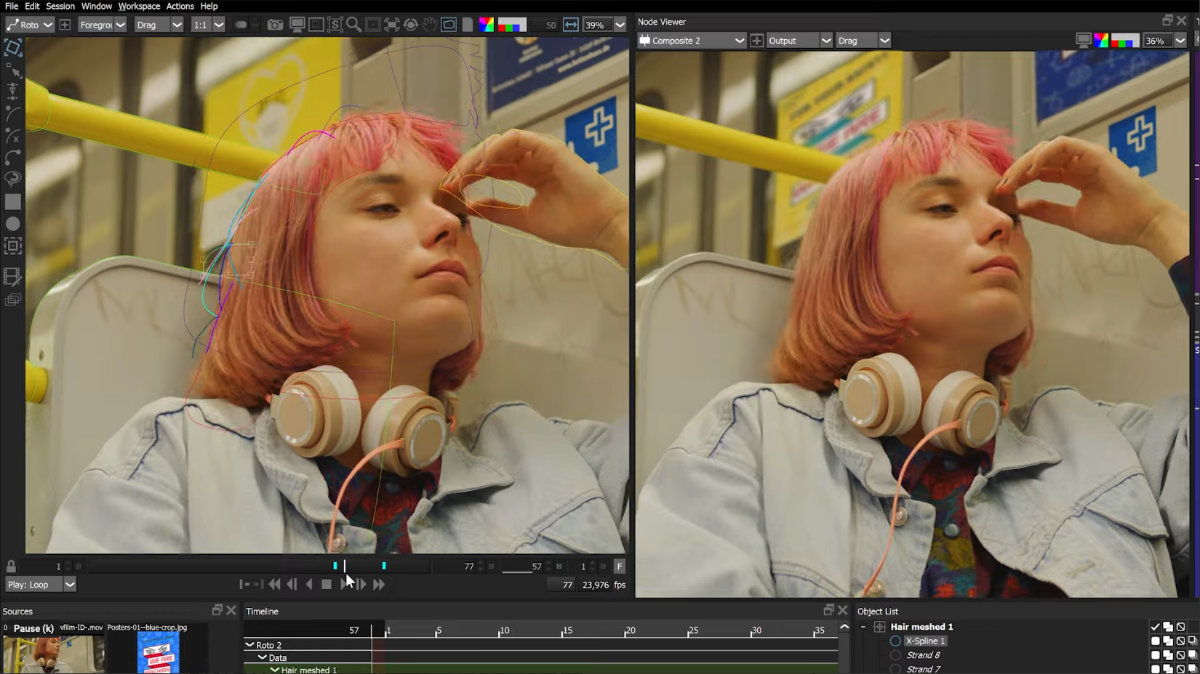The image size is (1200, 674).
Task: Toggle the F button beside the frame fields
Action: tap(619, 567)
